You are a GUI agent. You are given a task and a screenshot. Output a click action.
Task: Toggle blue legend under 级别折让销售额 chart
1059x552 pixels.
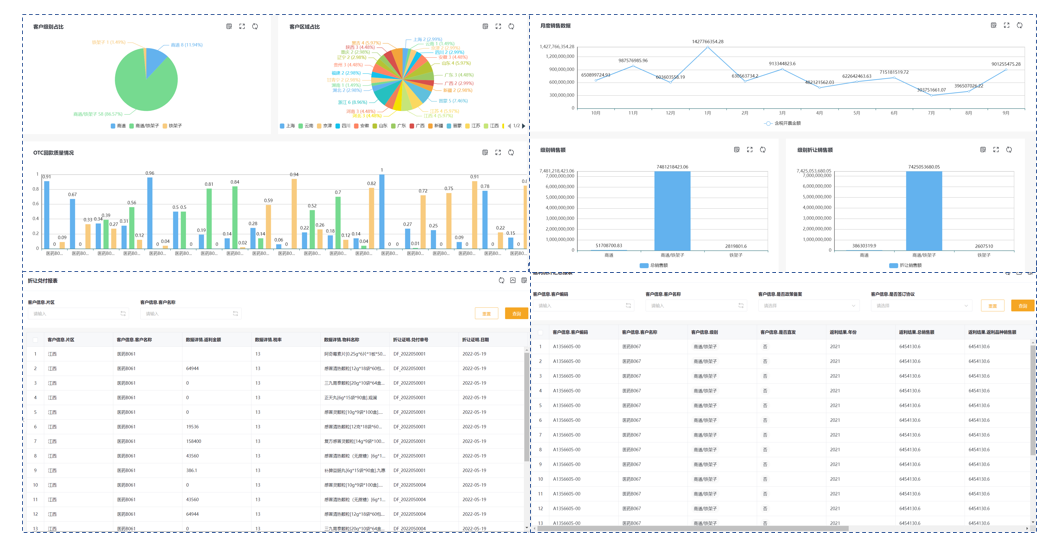pos(905,266)
